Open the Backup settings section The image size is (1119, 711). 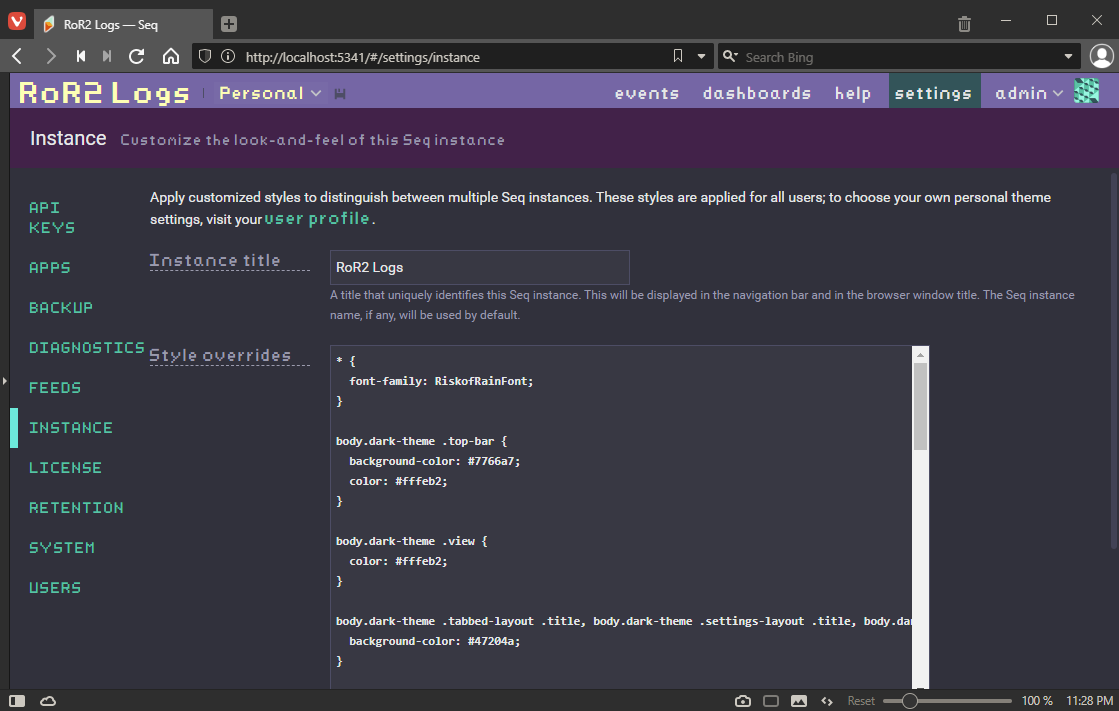[61, 308]
